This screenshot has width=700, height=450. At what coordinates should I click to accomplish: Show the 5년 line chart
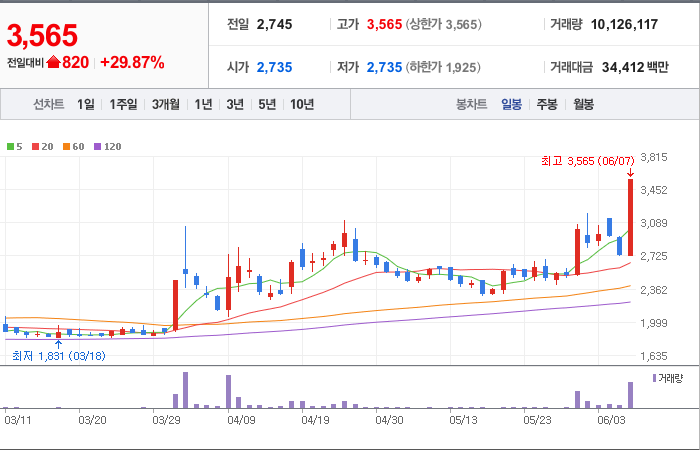coord(267,104)
